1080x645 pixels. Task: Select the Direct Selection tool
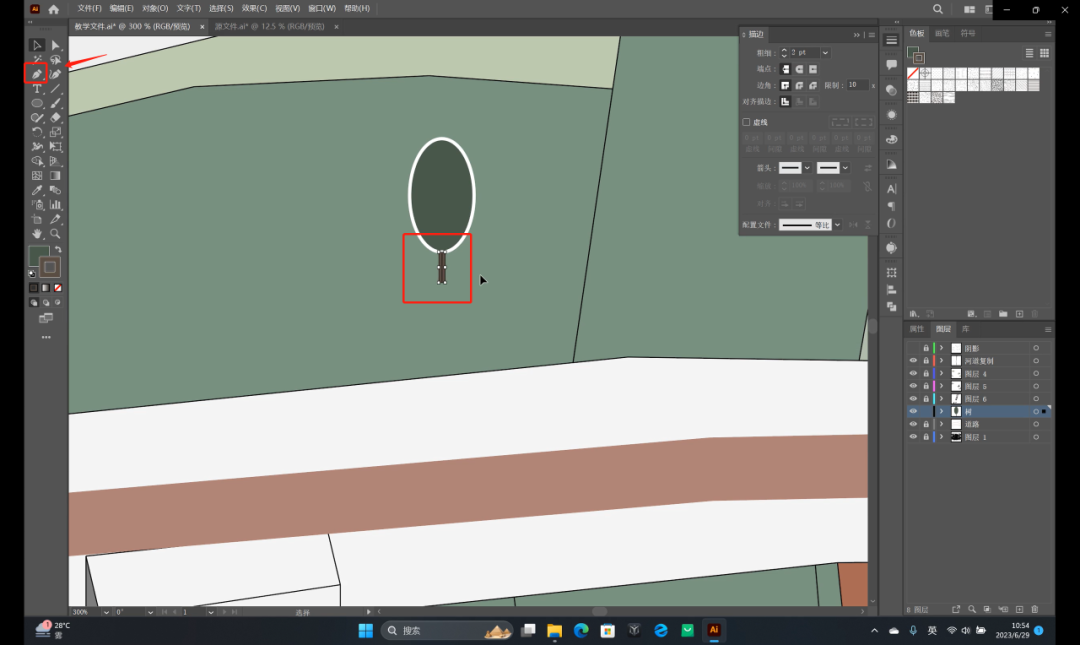pos(56,45)
